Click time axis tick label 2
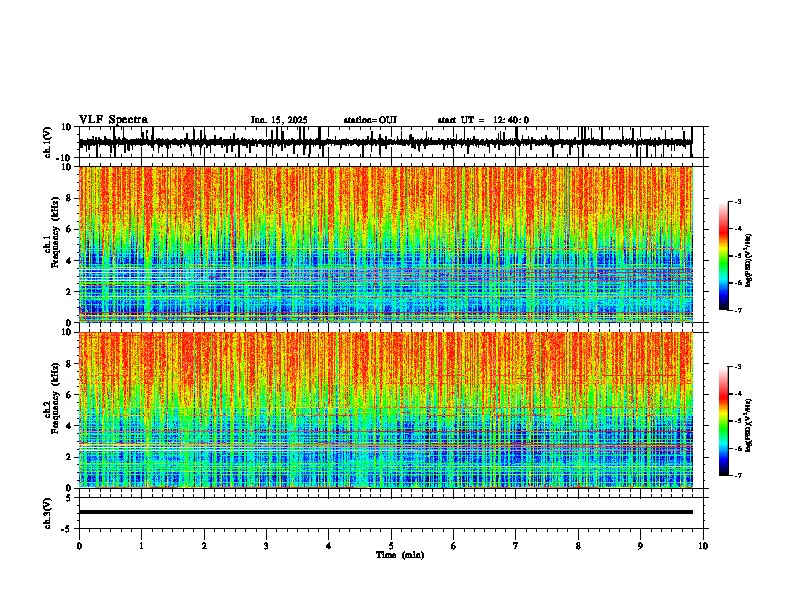The height and width of the screenshot is (612, 792). (204, 546)
